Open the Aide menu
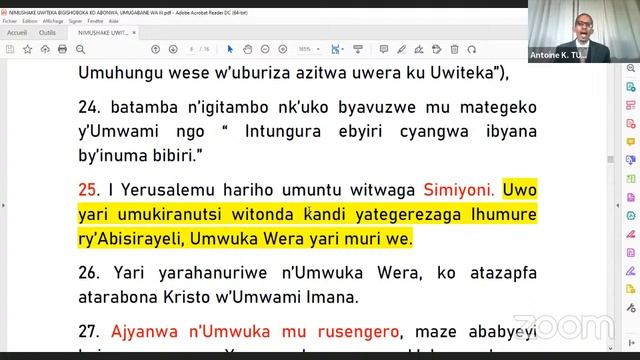Image resolution: width=640 pixels, height=360 pixels. (x=113, y=21)
